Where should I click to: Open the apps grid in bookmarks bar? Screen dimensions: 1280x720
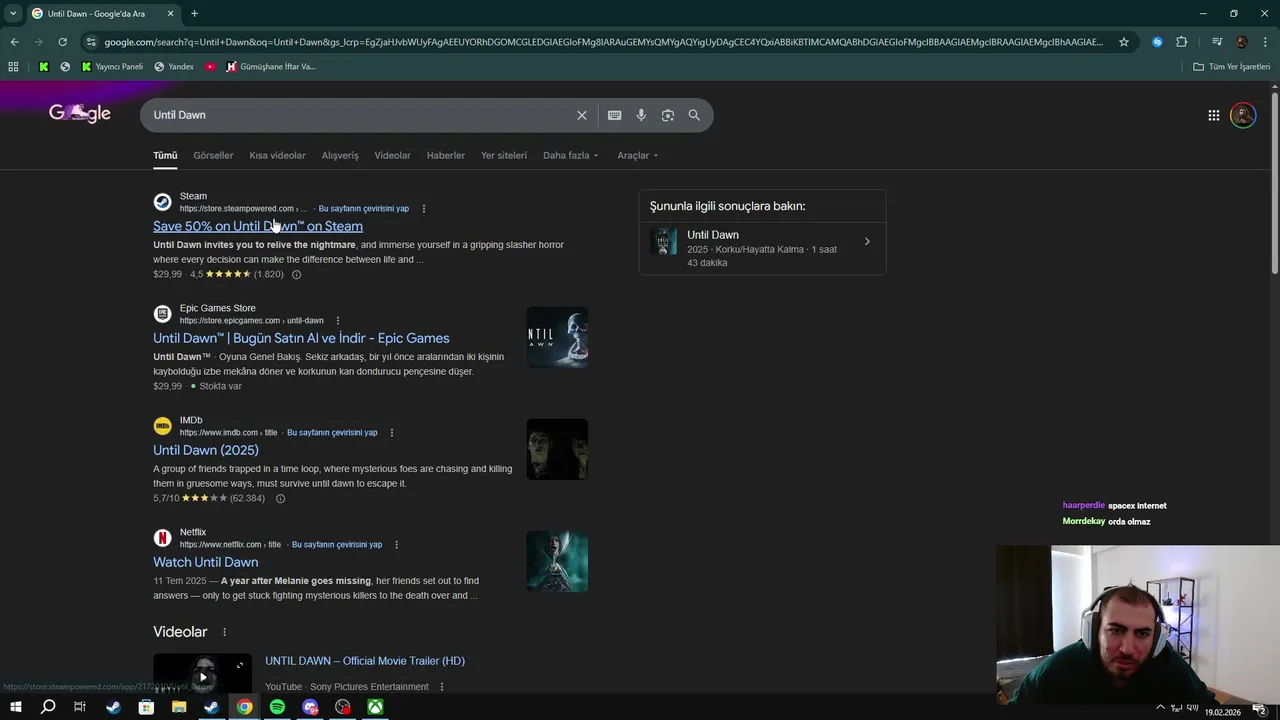pos(13,67)
